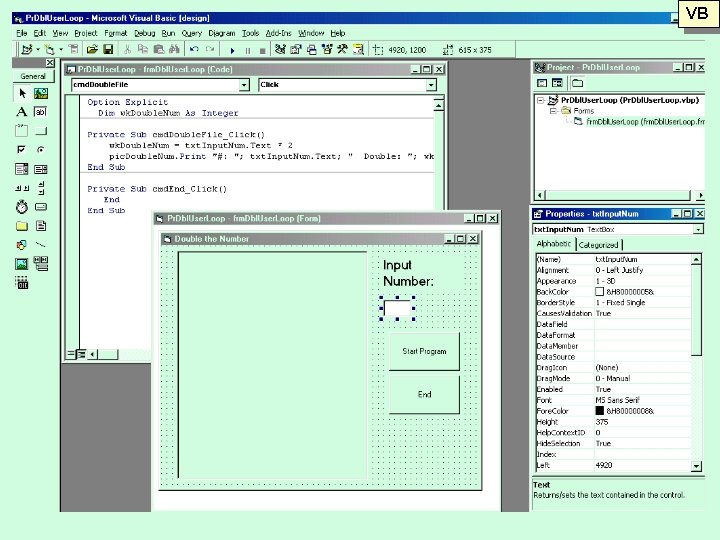Screen dimensions: 720x540
Task: Click the Find binoculars toolbar icon
Action: 174,49
